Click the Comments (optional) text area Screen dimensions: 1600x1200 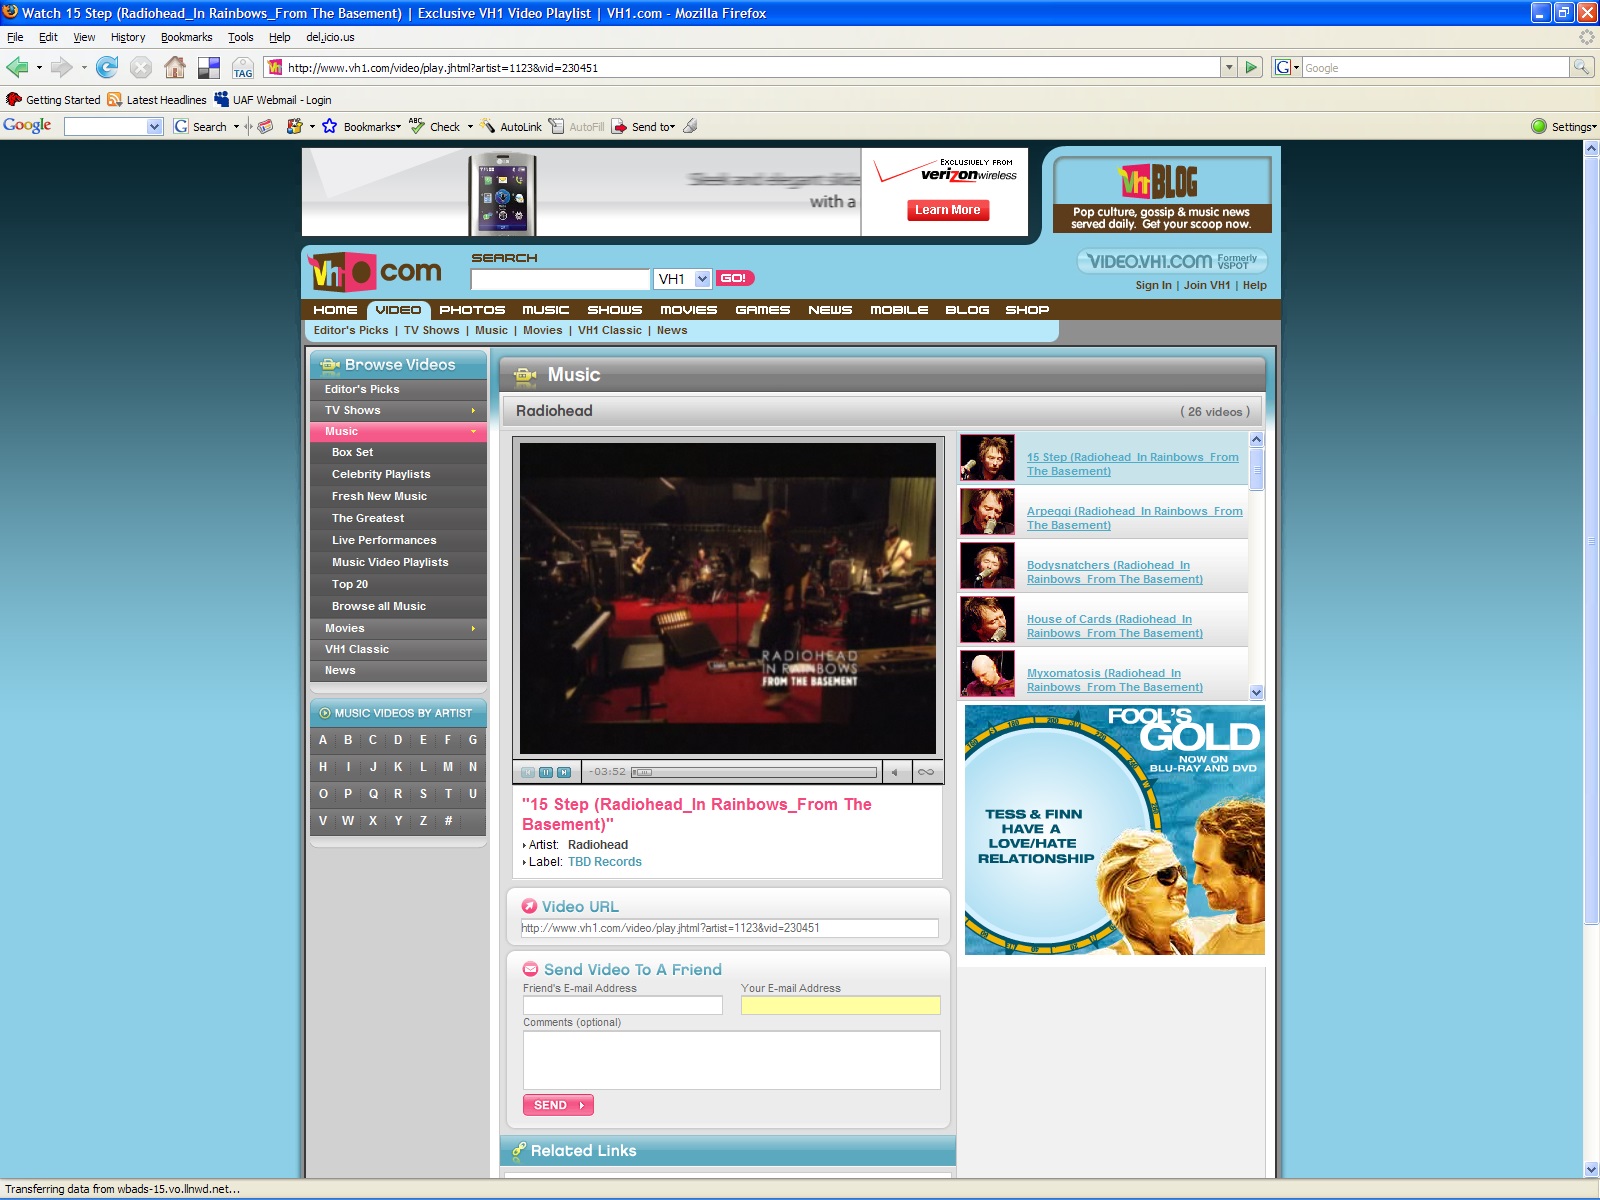click(x=731, y=1060)
